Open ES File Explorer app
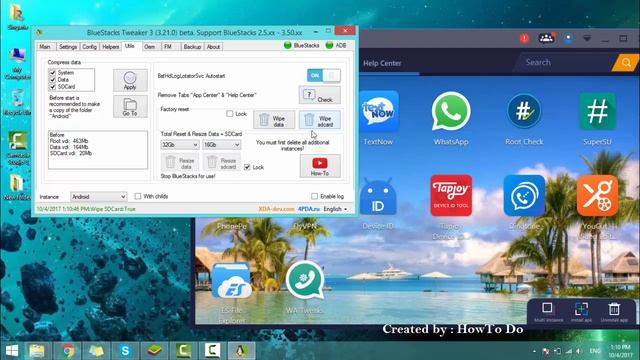The width and height of the screenshot is (640, 360). pyautogui.click(x=231, y=281)
